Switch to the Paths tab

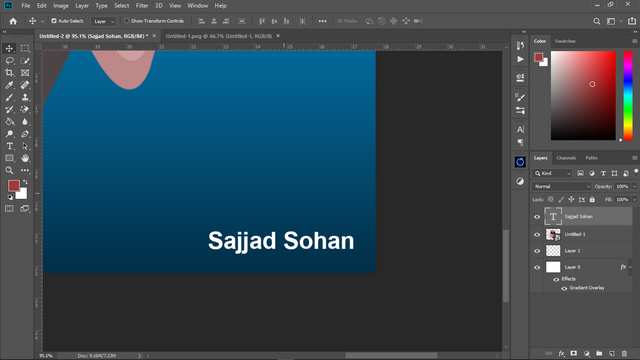[591, 158]
